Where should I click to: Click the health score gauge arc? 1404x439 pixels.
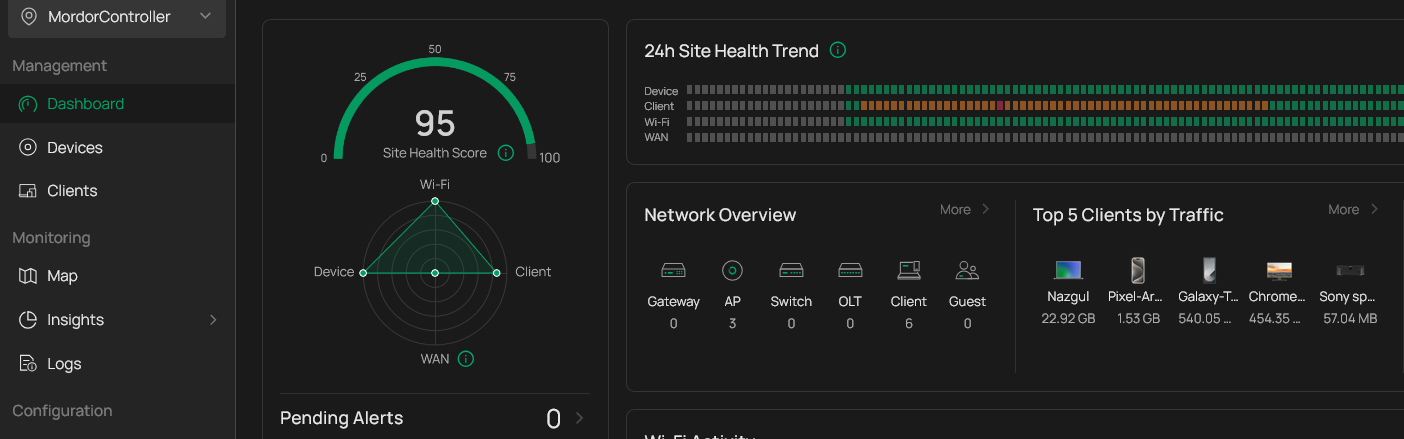[x=434, y=62]
